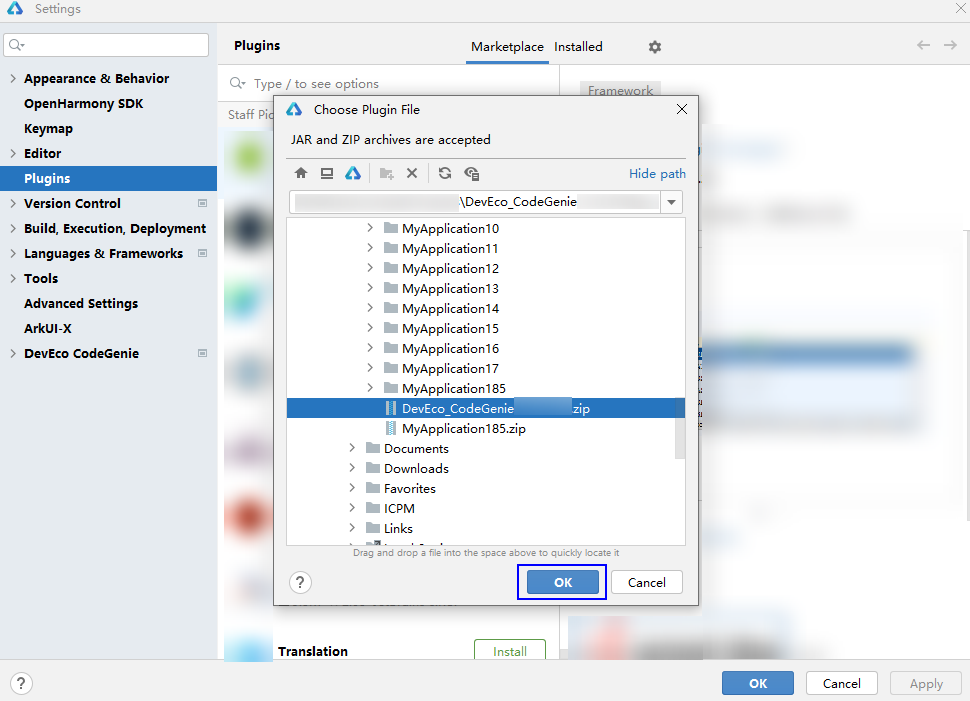
Task: Select the MyApplication17 folder
Action: (450, 368)
